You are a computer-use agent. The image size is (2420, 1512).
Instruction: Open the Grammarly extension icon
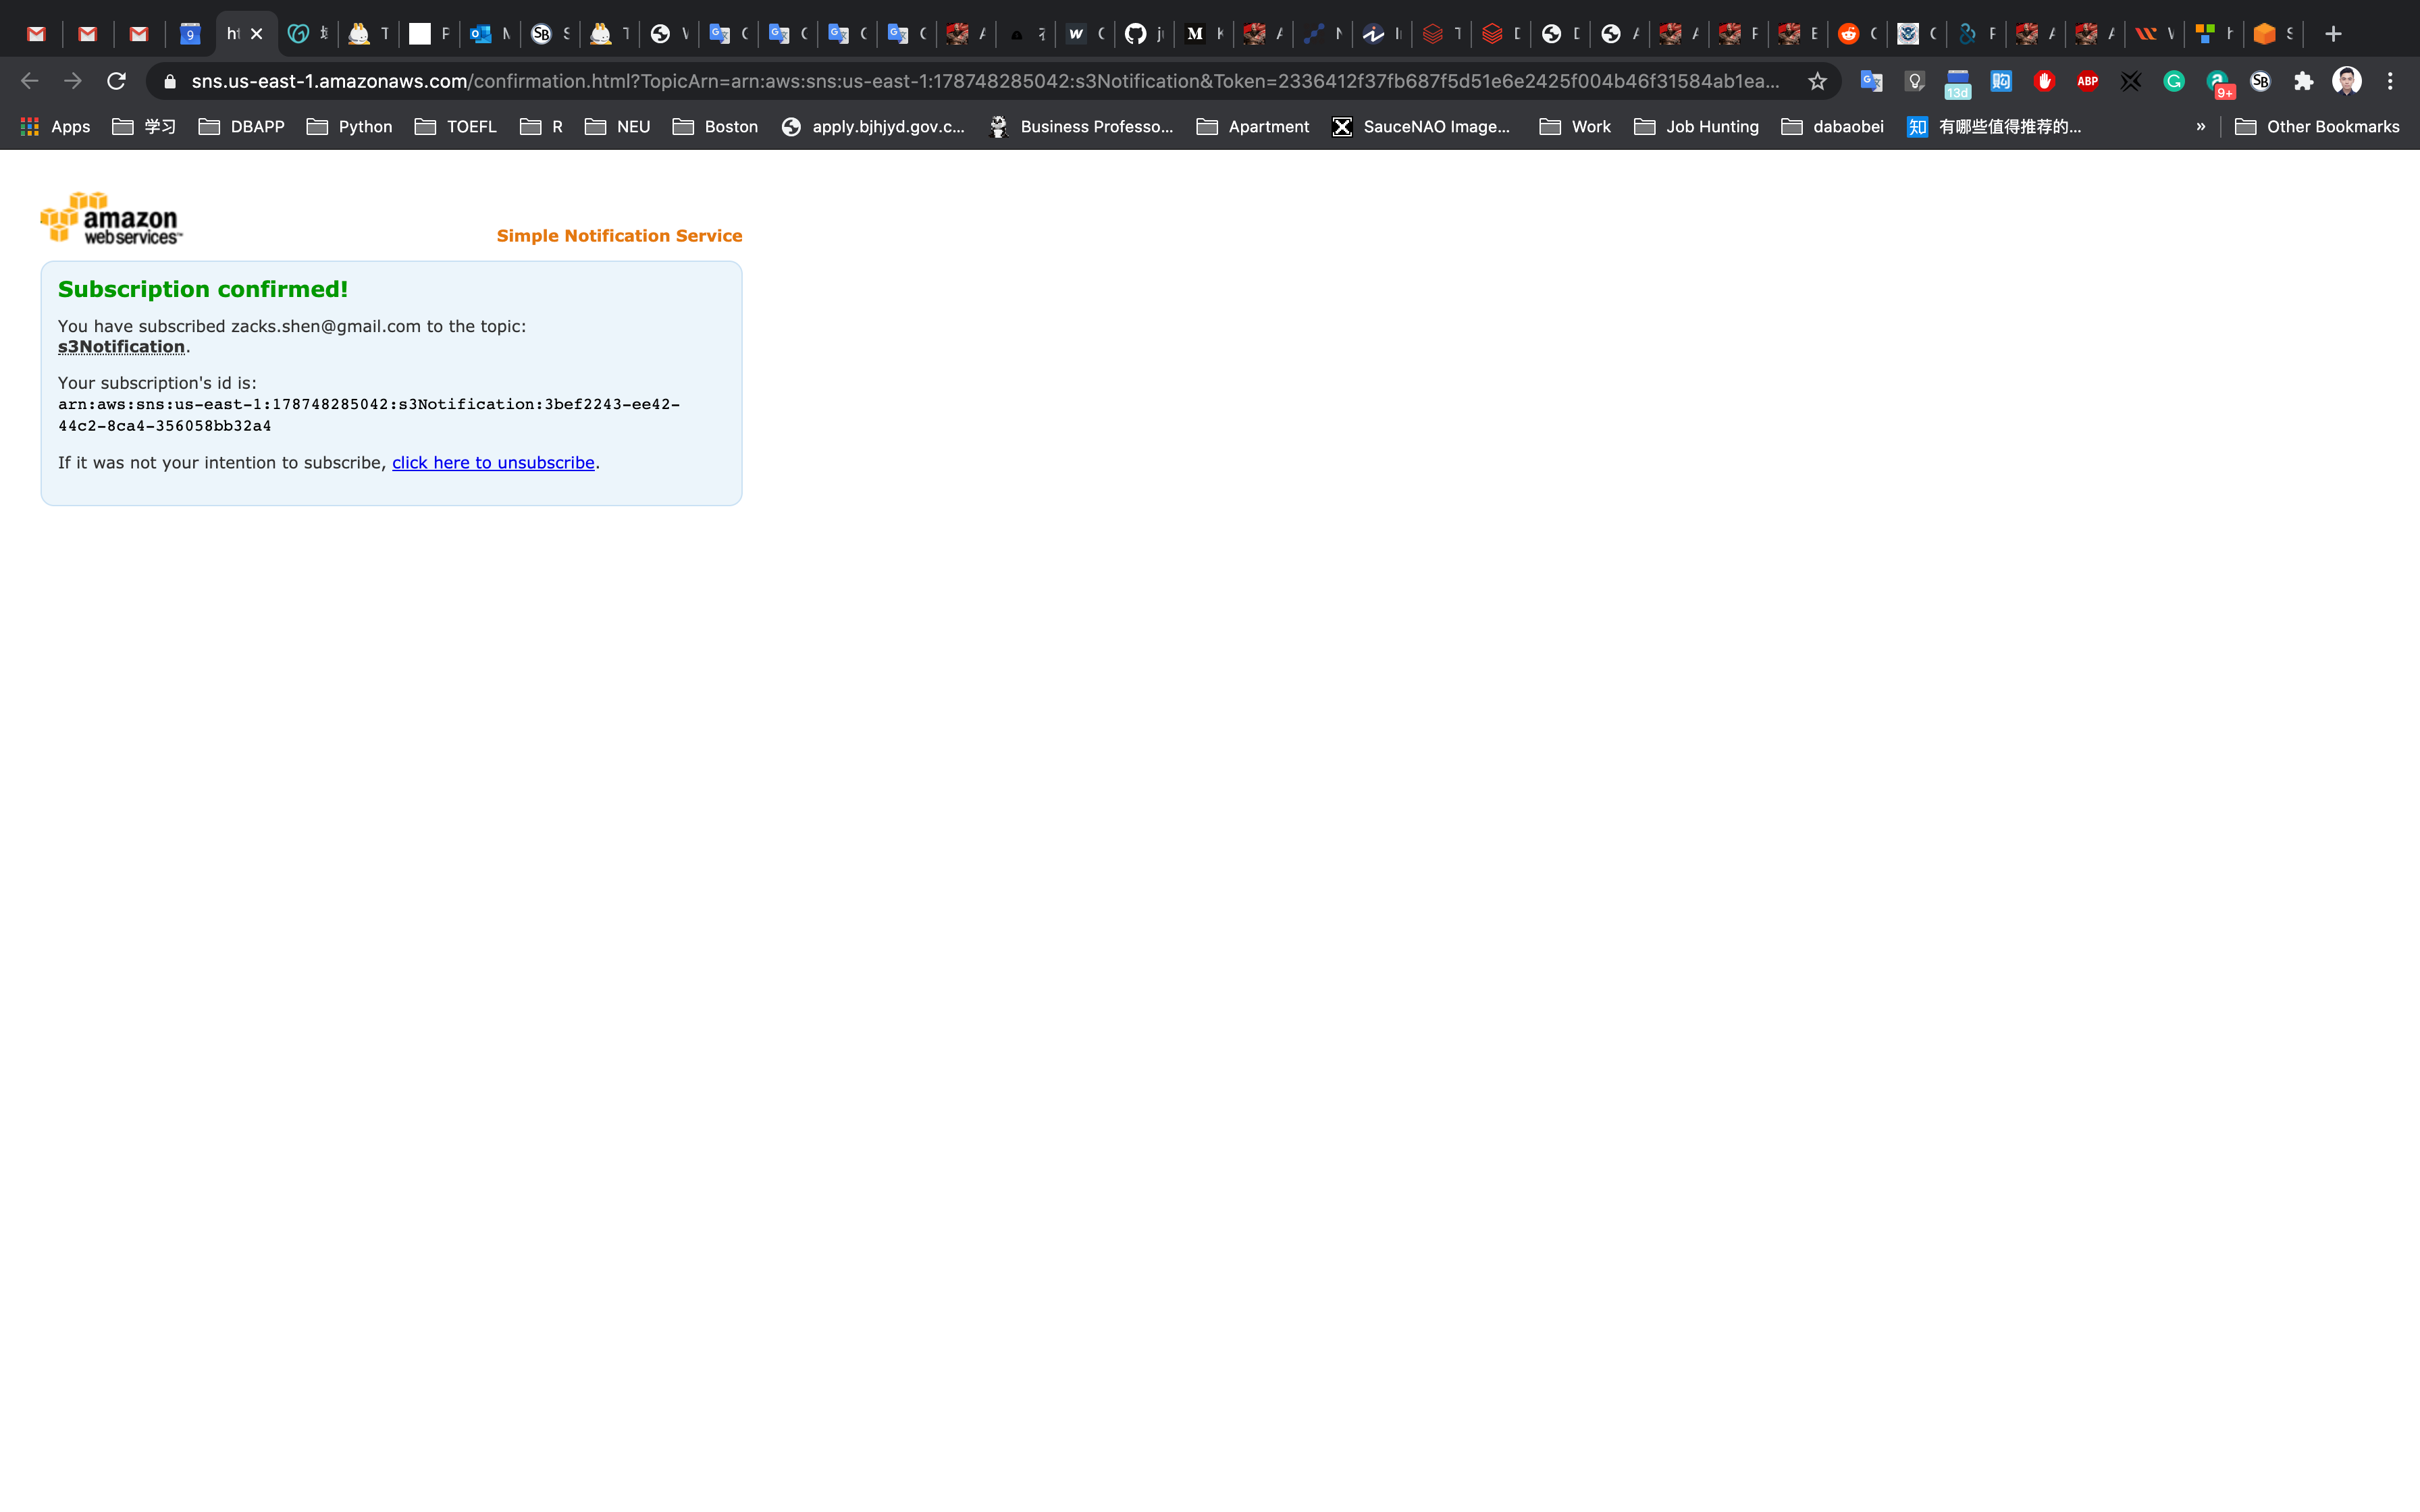(x=2174, y=81)
